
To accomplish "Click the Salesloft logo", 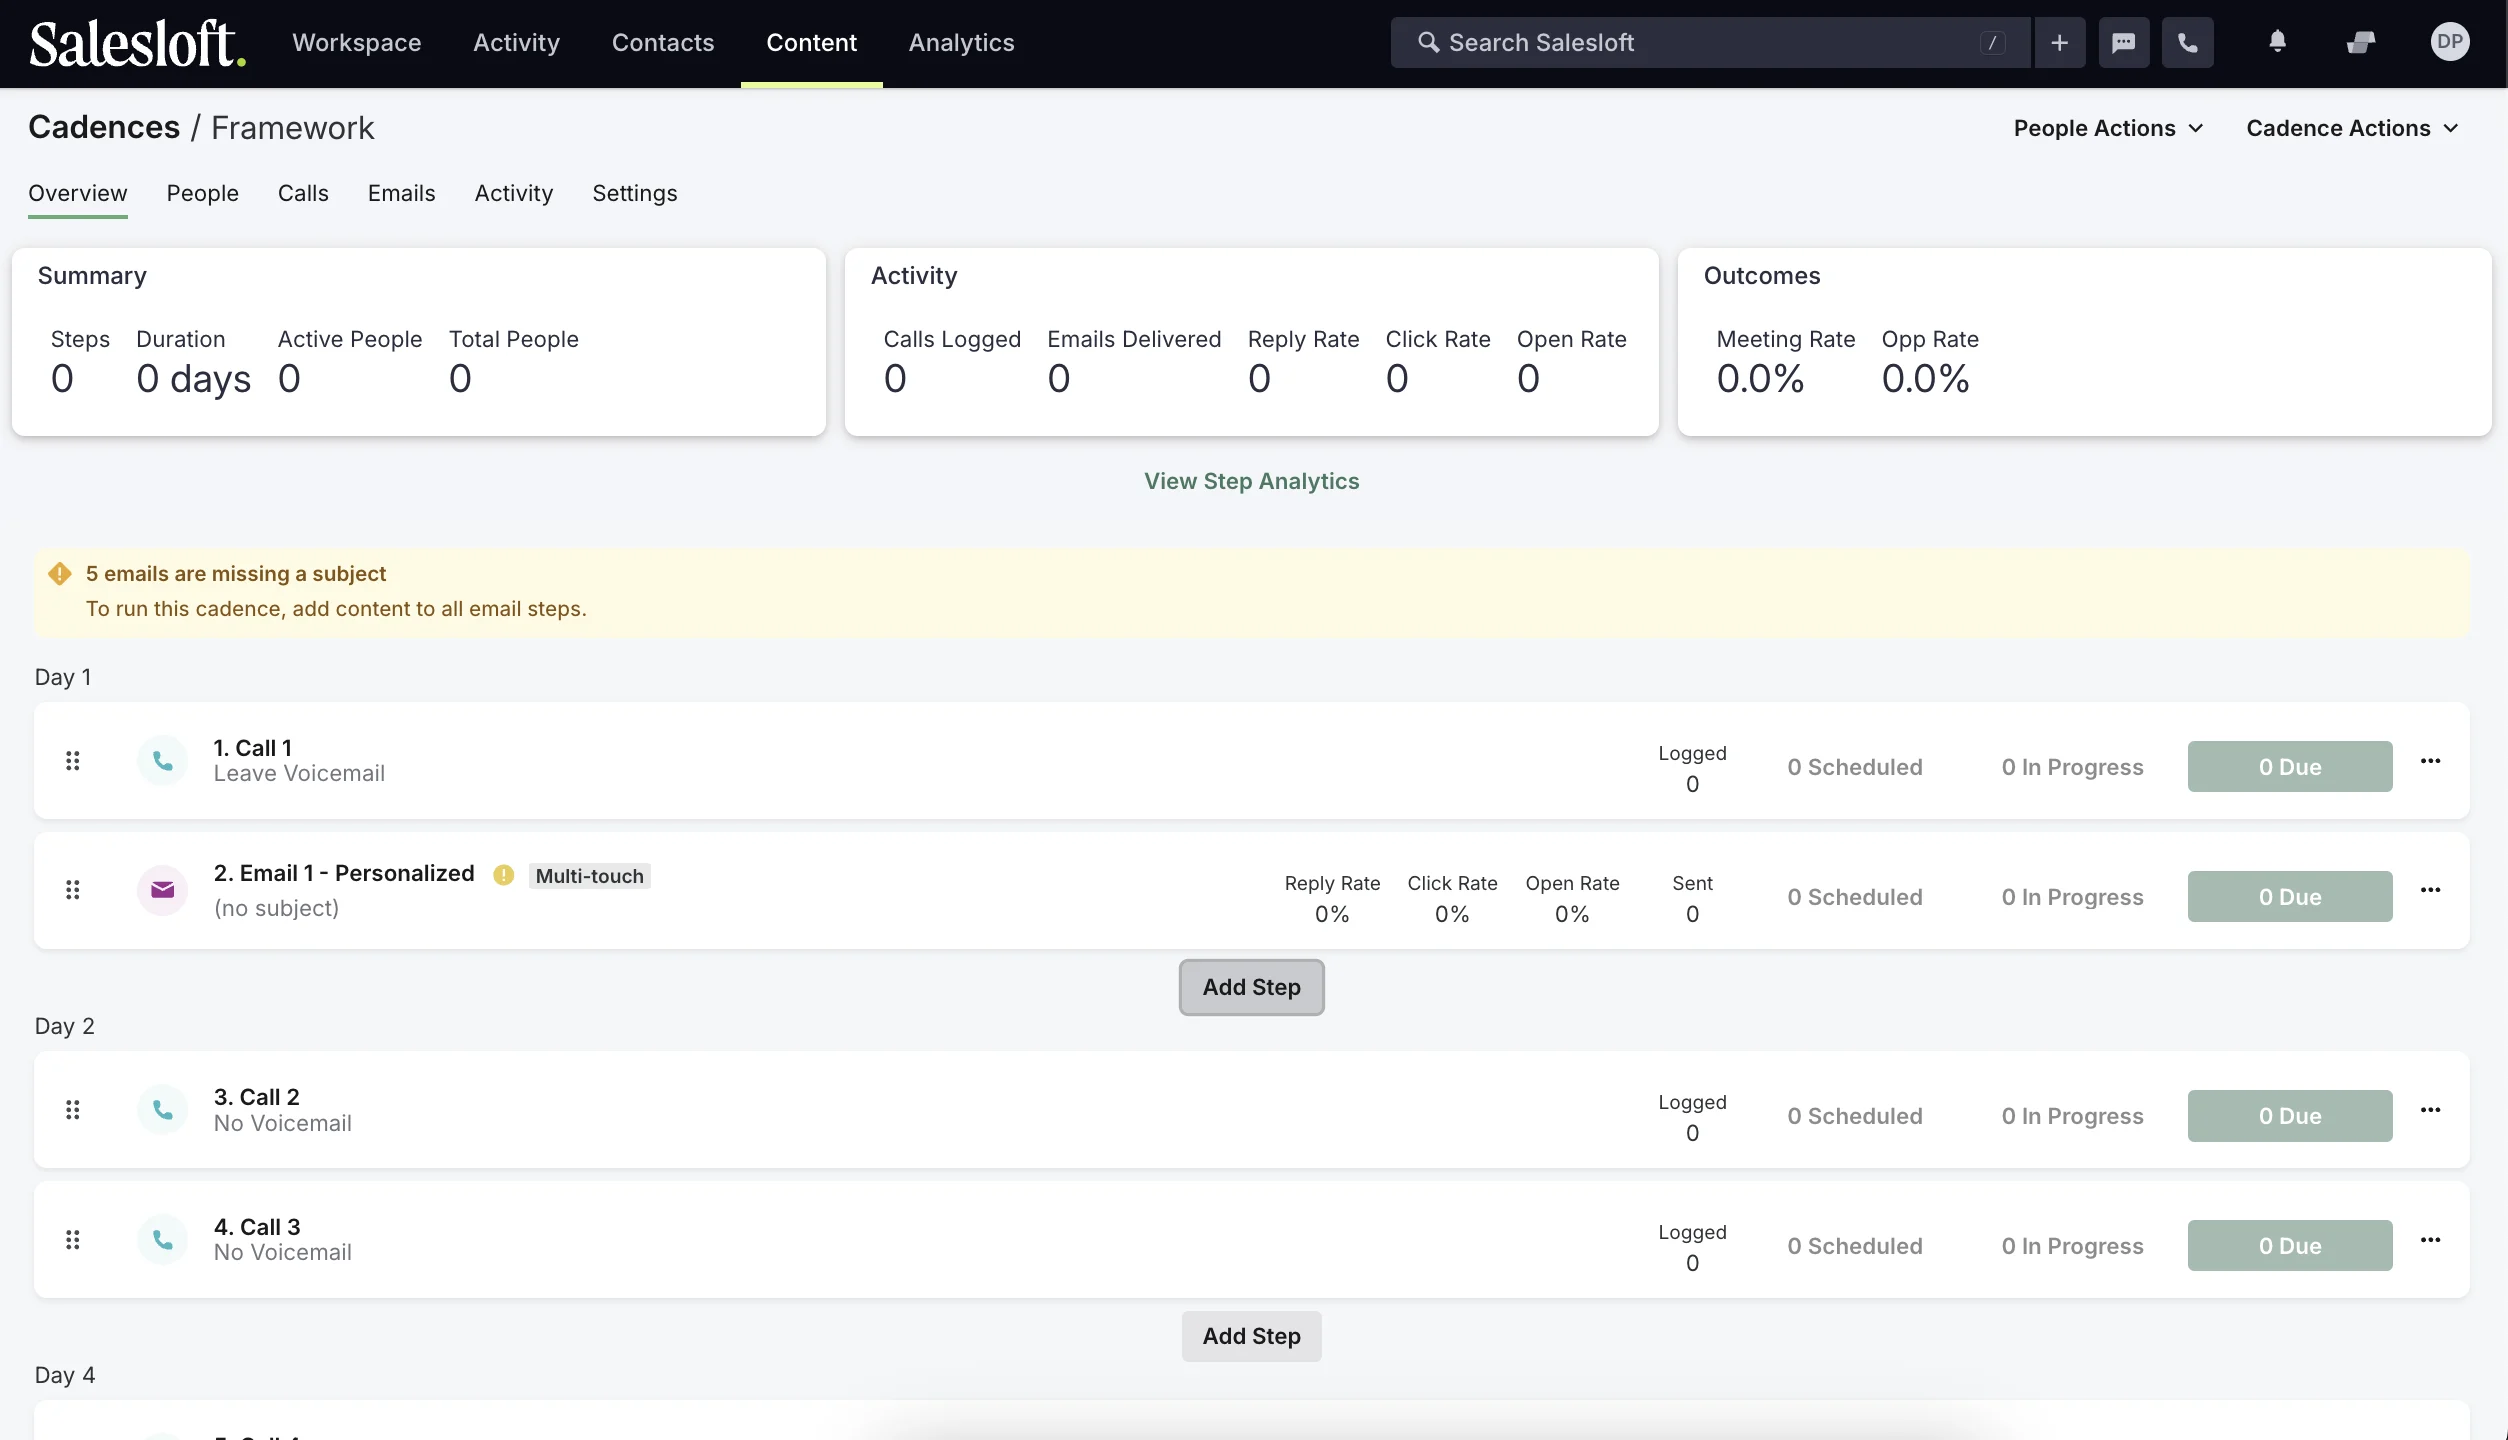I will coord(137,44).
